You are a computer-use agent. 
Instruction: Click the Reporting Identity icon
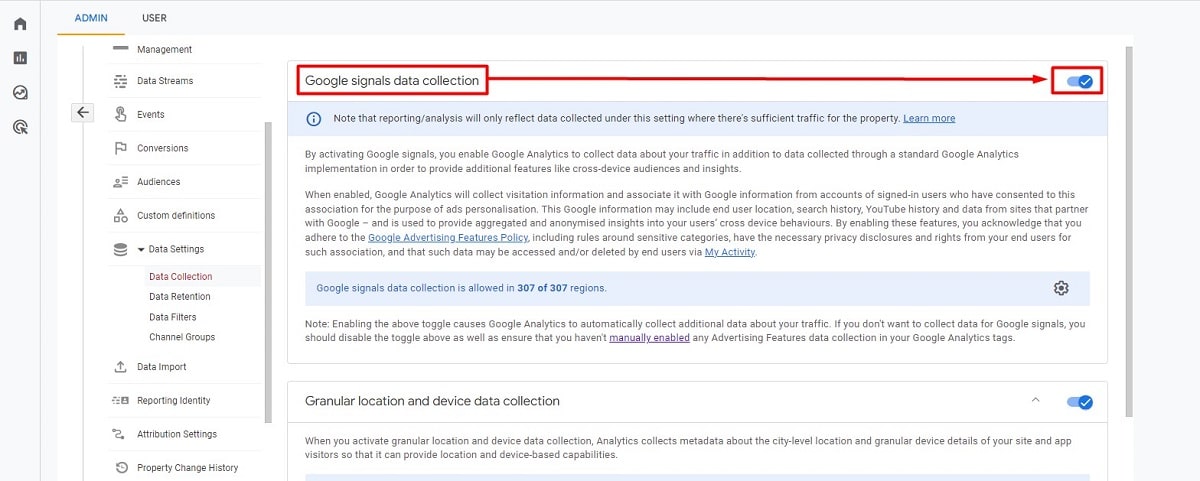tap(120, 401)
